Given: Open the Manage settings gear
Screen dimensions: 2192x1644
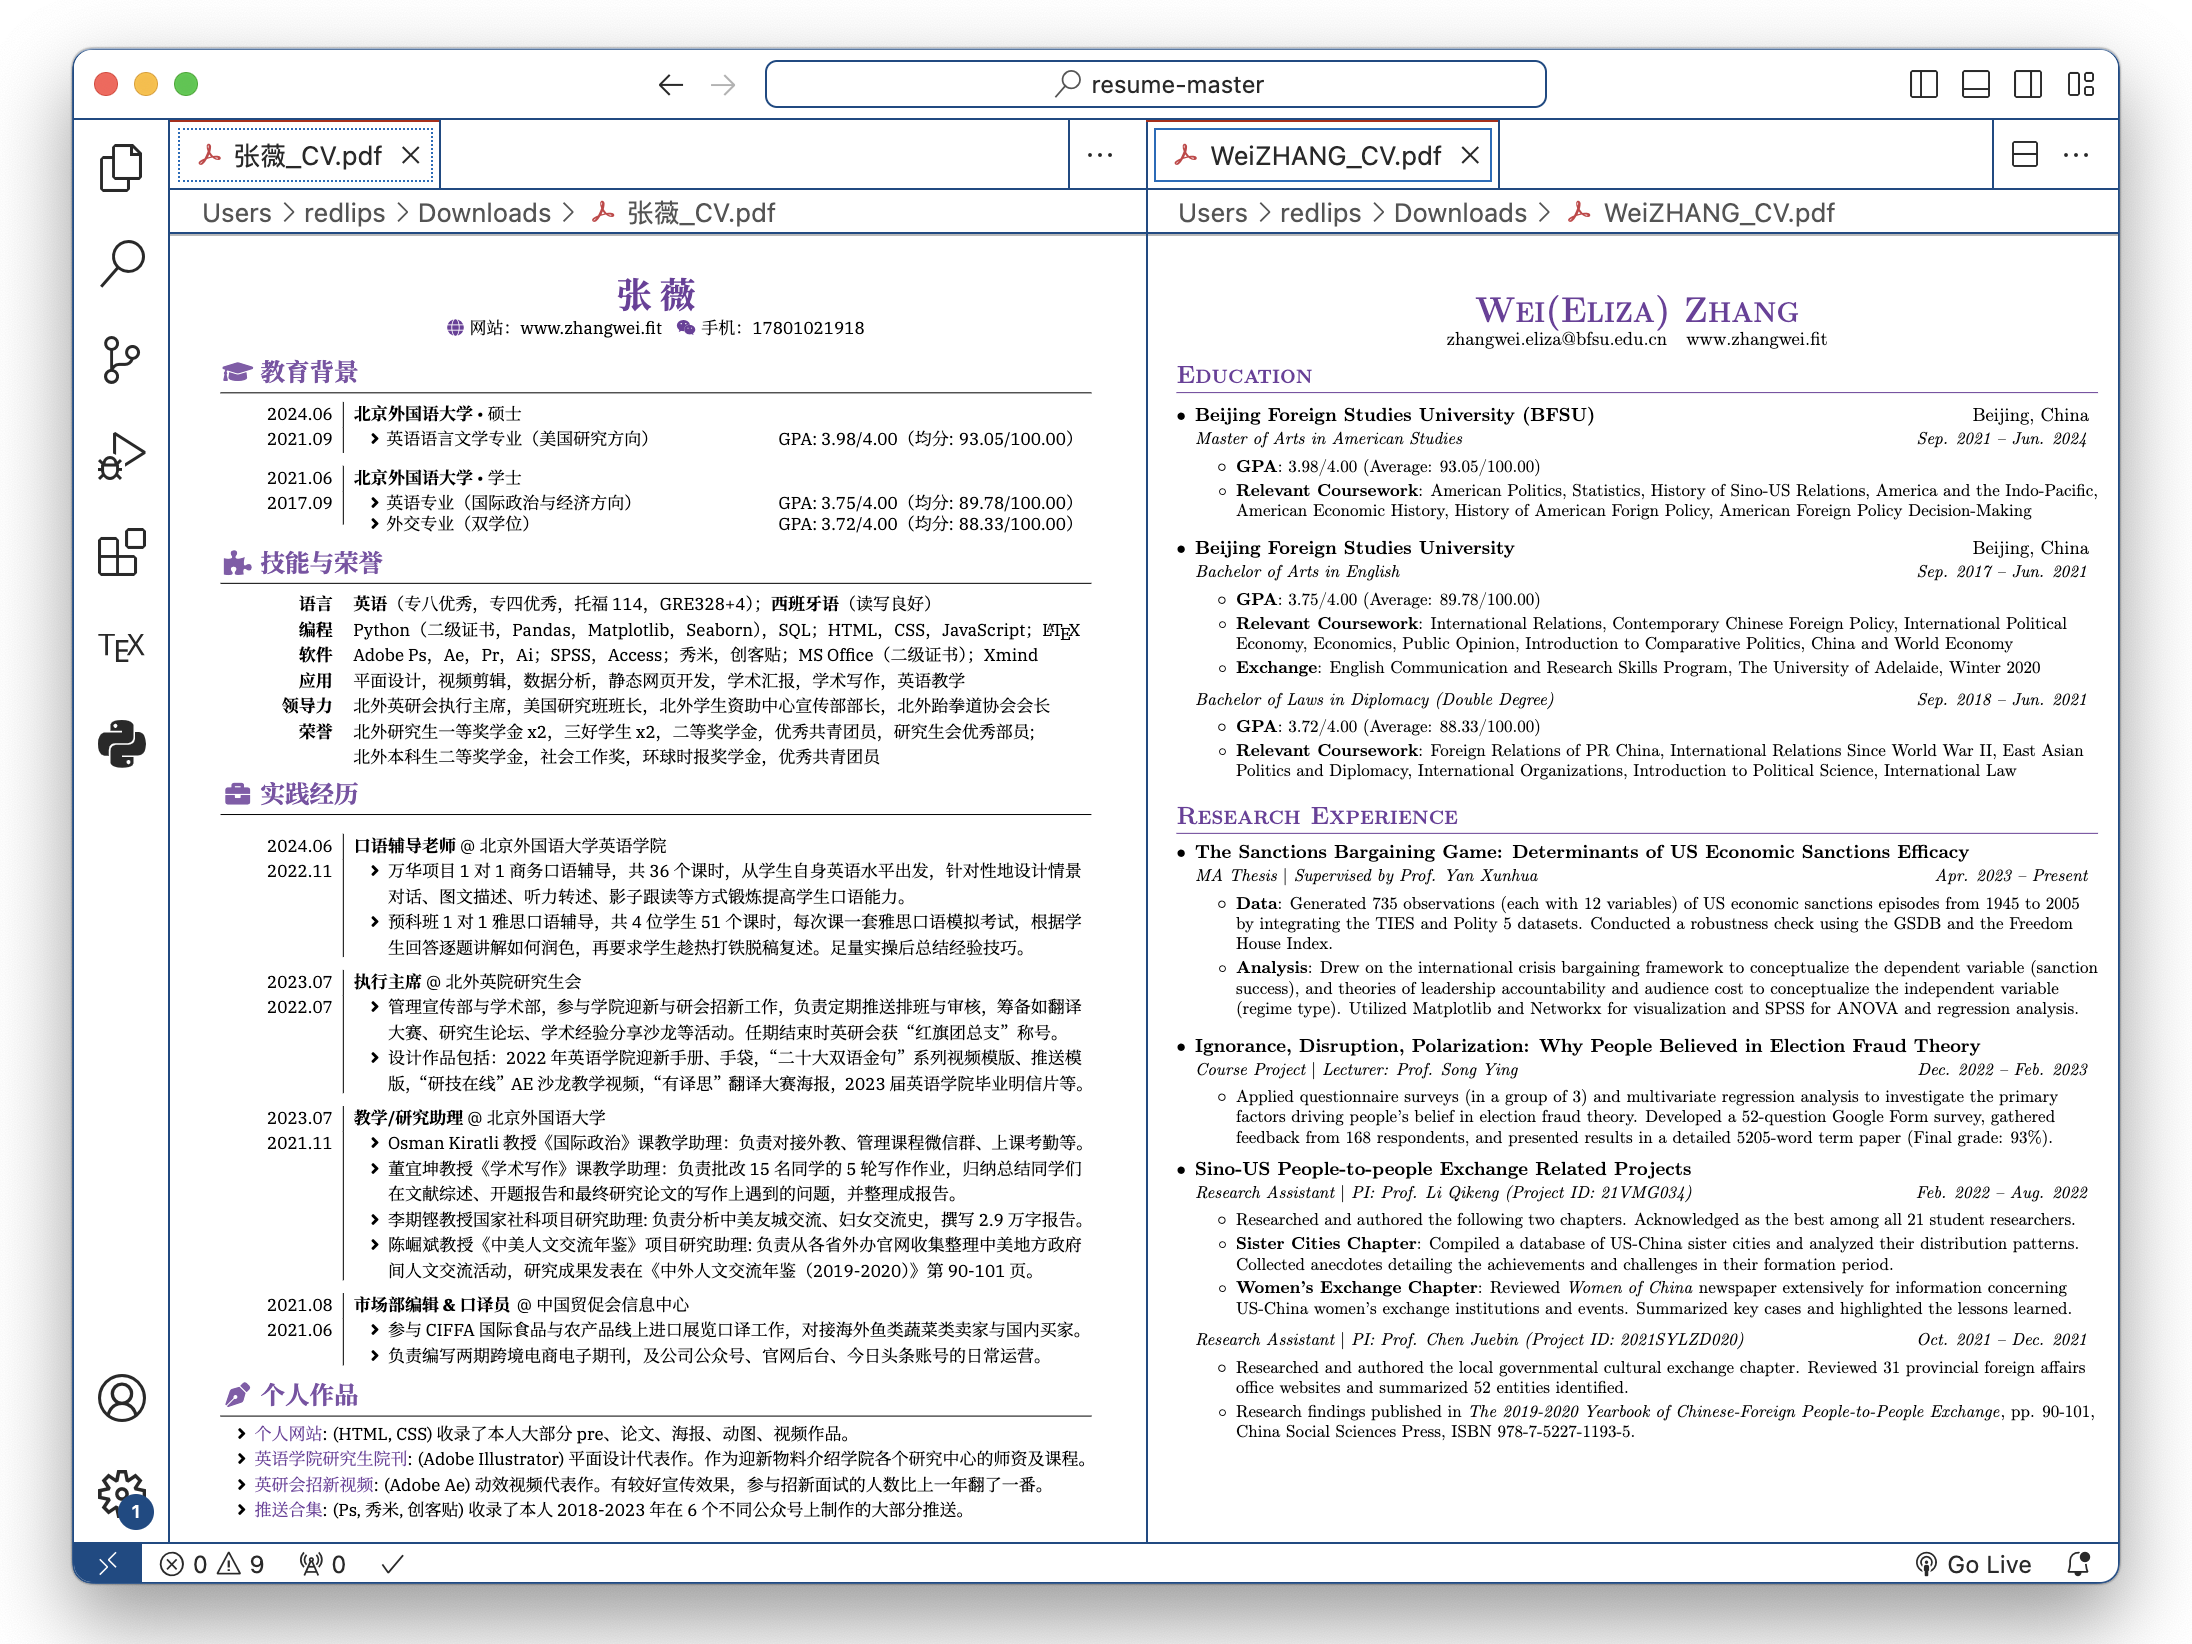Looking at the screenshot, I should point(121,1494).
